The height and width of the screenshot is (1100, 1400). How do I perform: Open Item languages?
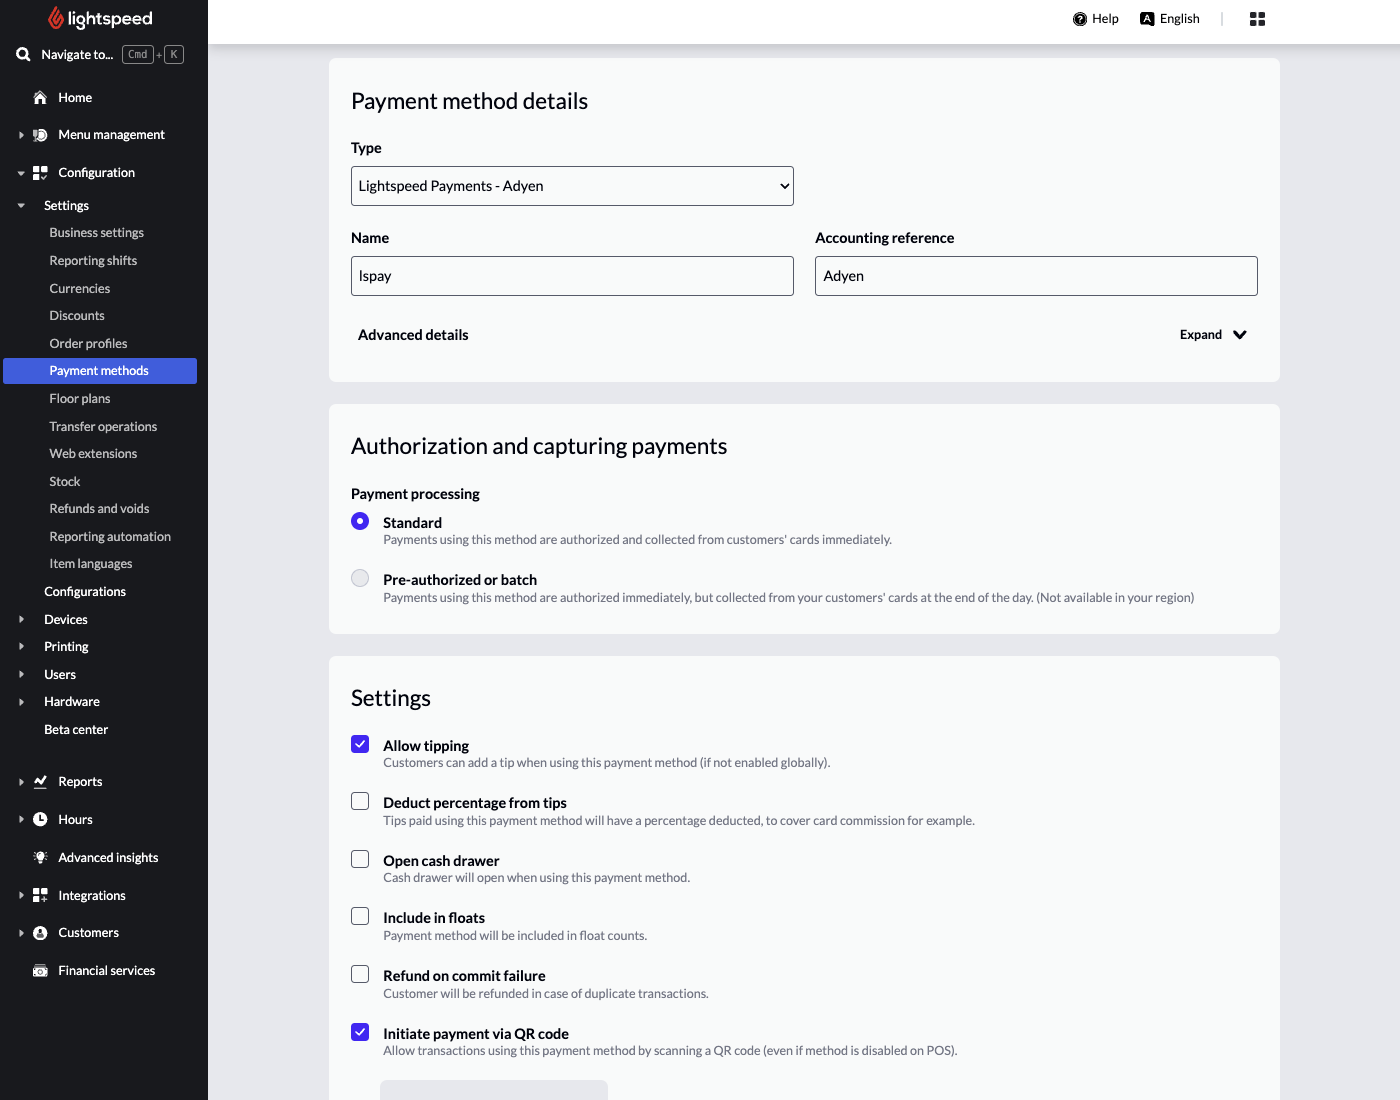coord(91,564)
